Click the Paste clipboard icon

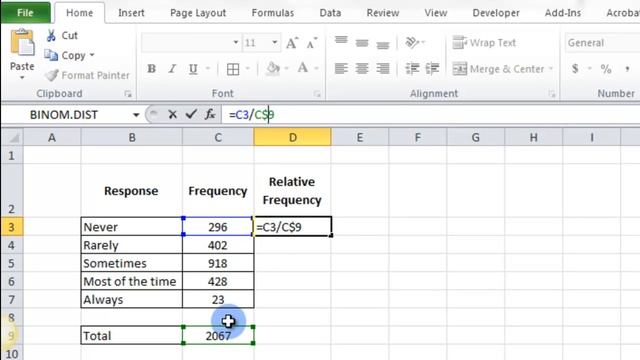22,42
